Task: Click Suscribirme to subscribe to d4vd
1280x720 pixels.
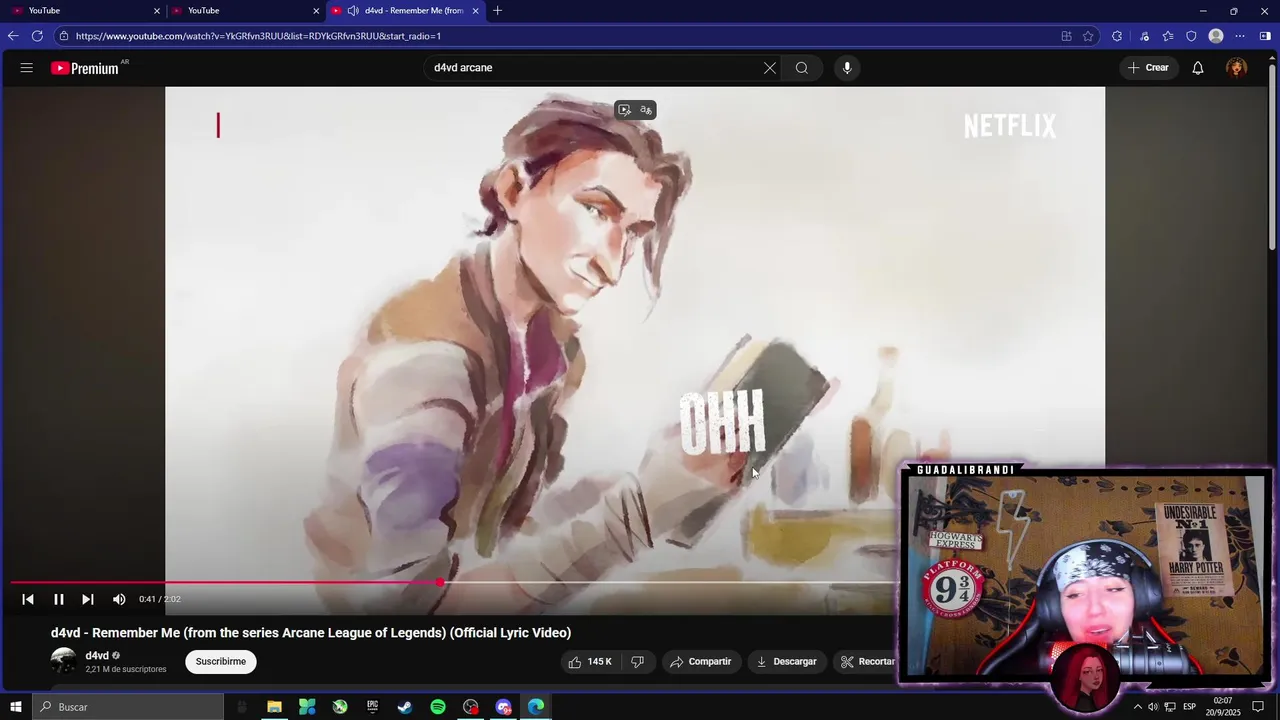Action: tap(221, 662)
